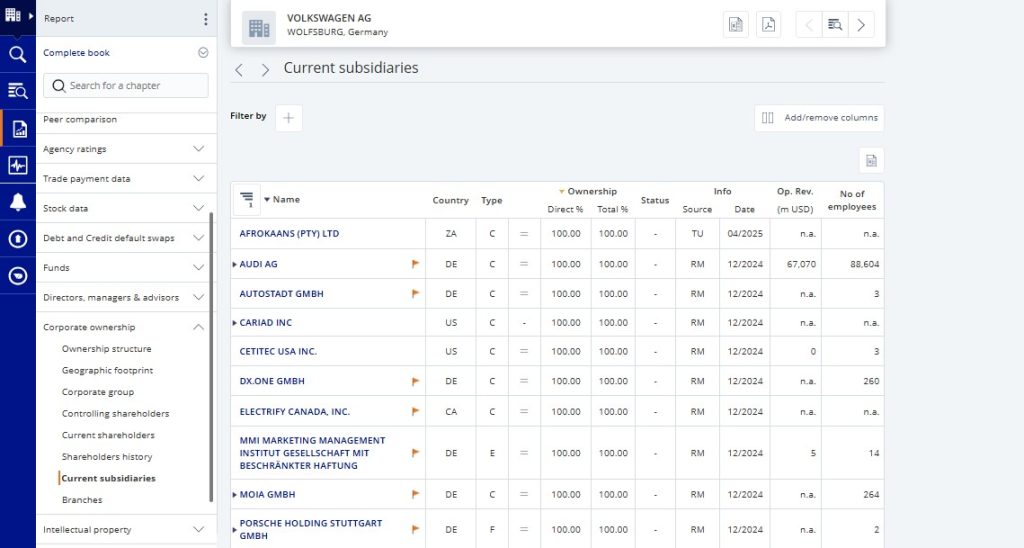Open CETITEC USA INC. company link
Image resolution: width=1024 pixels, height=548 pixels.
point(278,351)
